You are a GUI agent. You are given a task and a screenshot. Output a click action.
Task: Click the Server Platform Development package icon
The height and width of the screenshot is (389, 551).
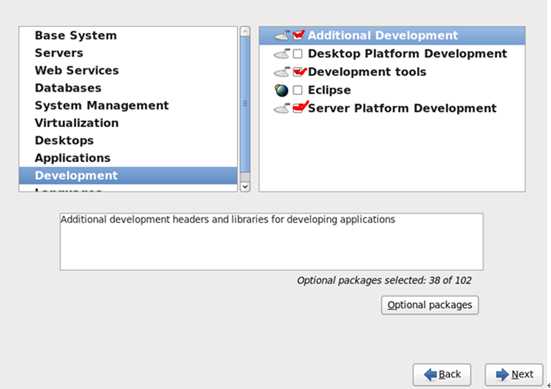click(282, 109)
